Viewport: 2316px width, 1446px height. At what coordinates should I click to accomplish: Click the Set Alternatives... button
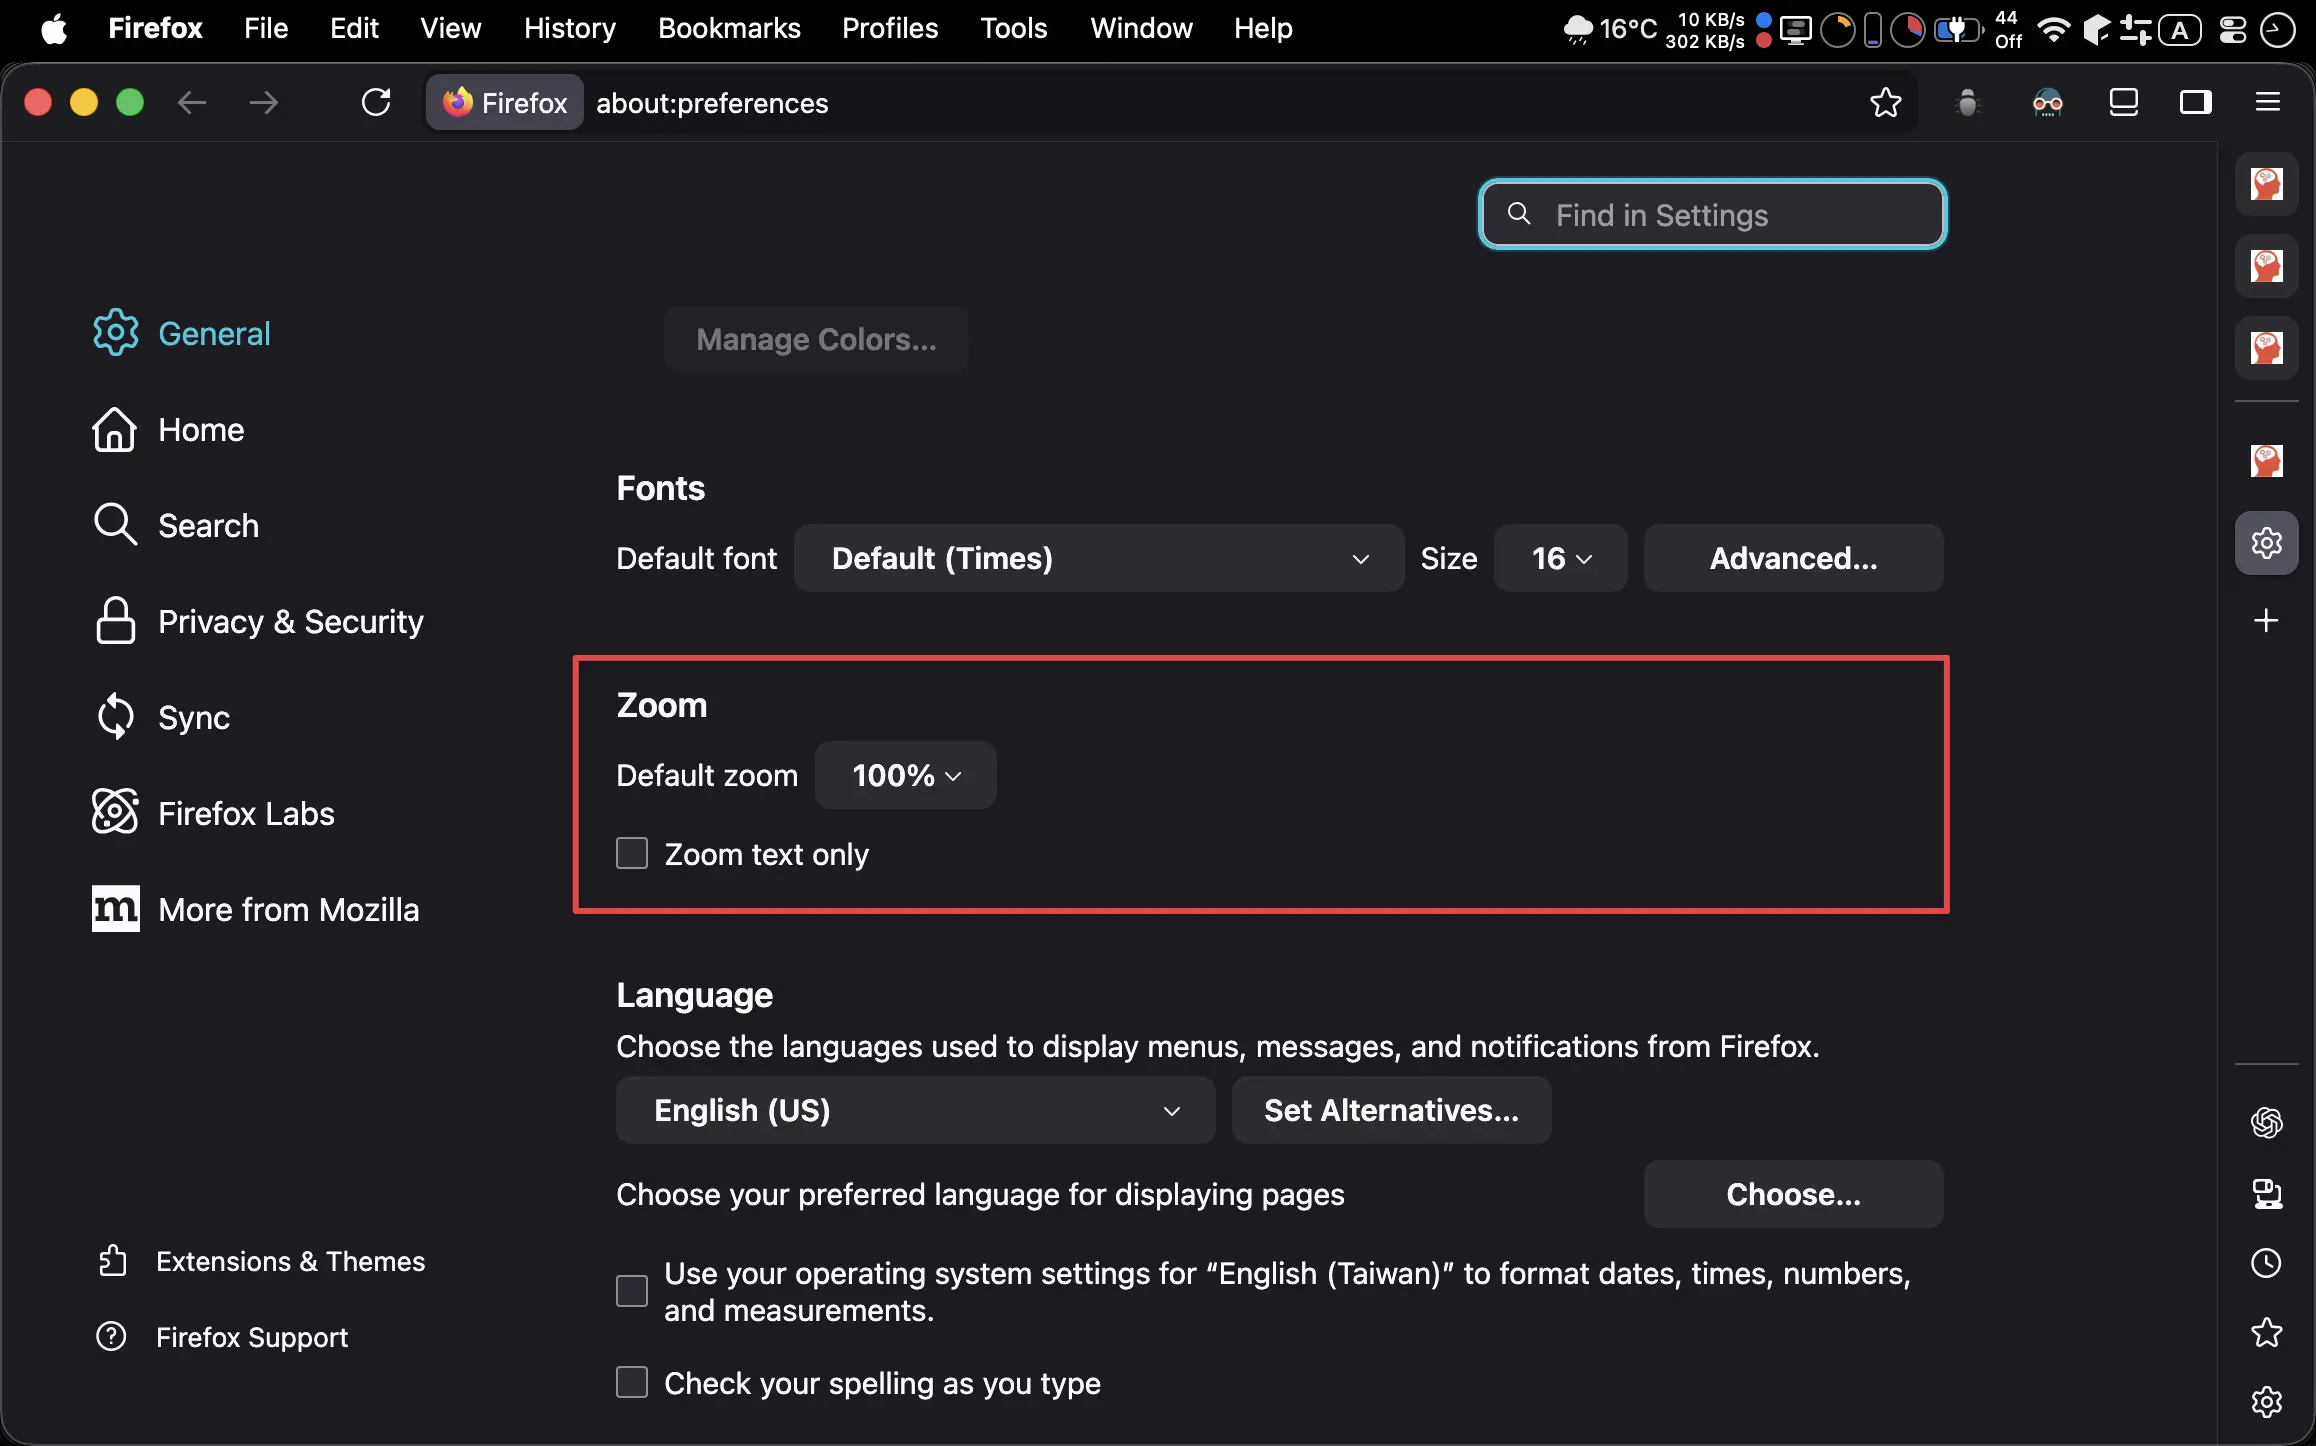(1391, 1110)
